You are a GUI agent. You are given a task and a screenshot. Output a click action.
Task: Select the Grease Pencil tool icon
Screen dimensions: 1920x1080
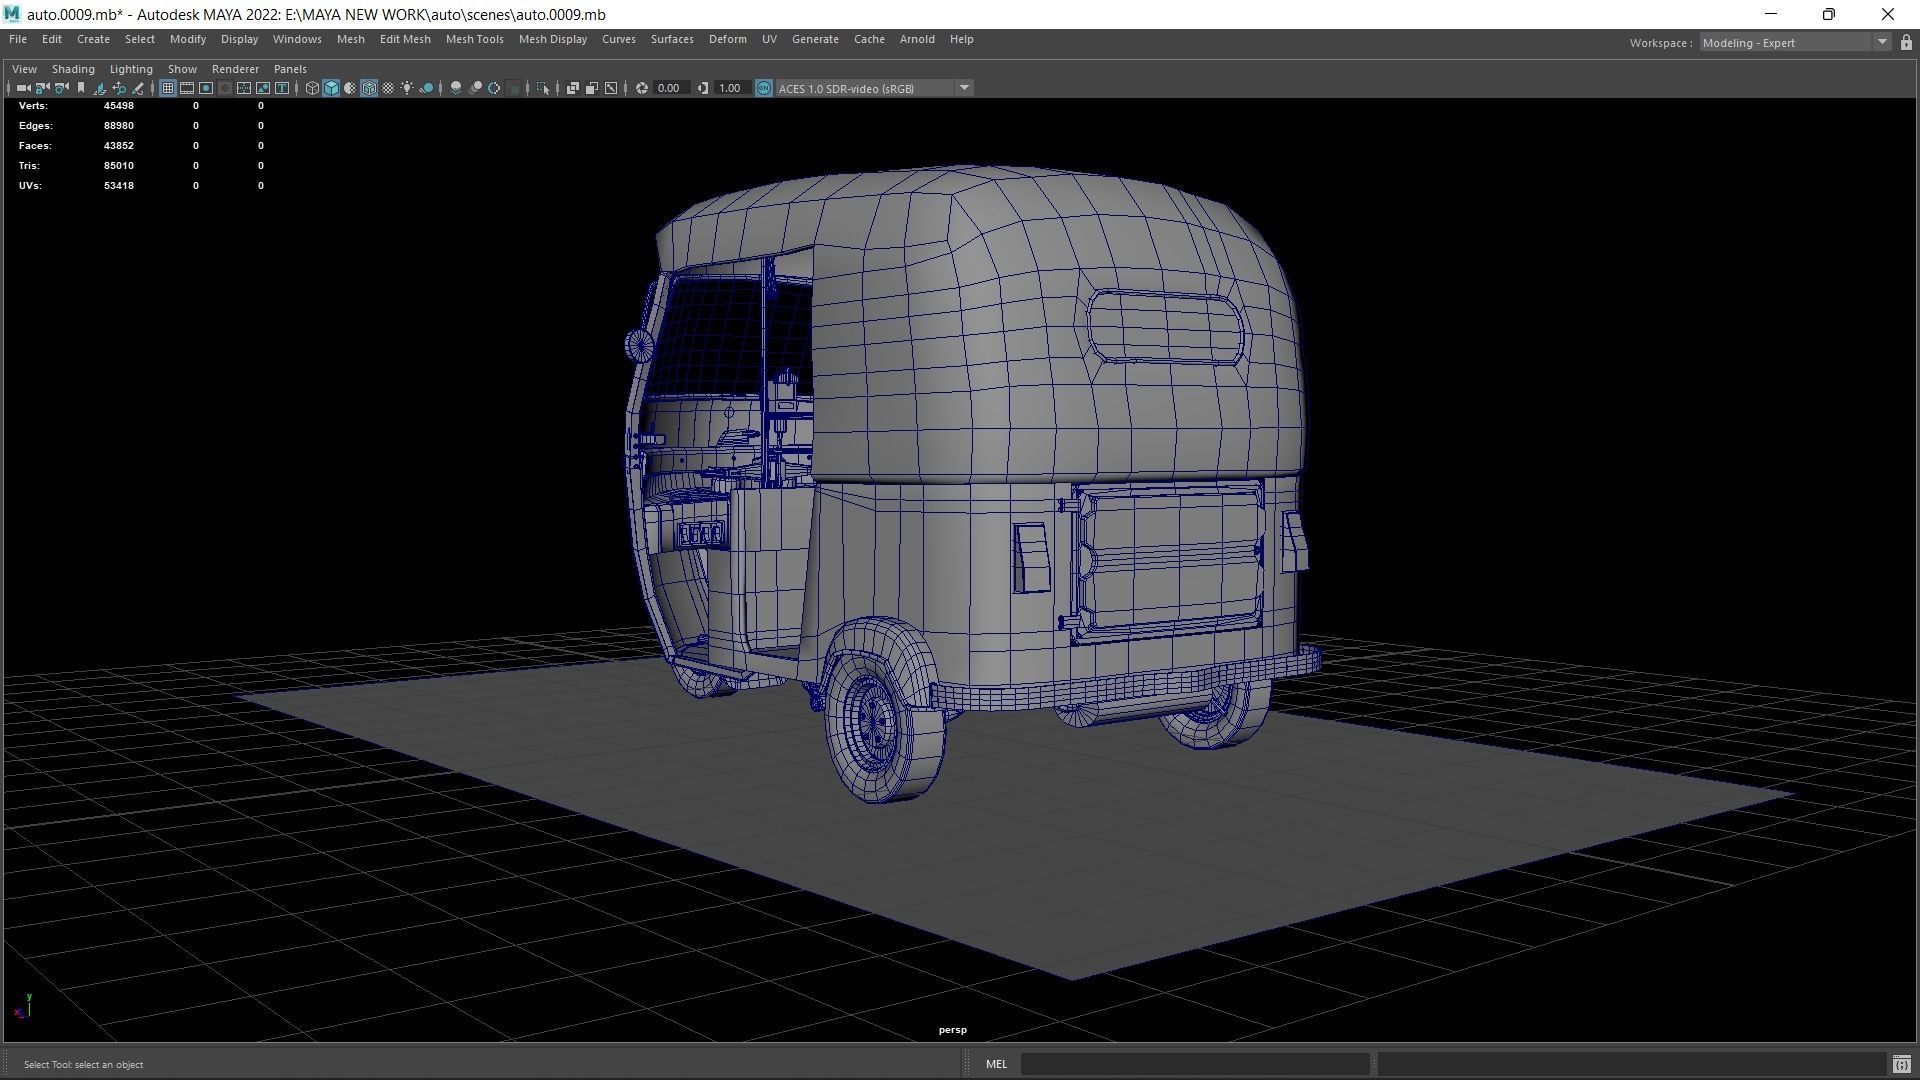click(138, 88)
